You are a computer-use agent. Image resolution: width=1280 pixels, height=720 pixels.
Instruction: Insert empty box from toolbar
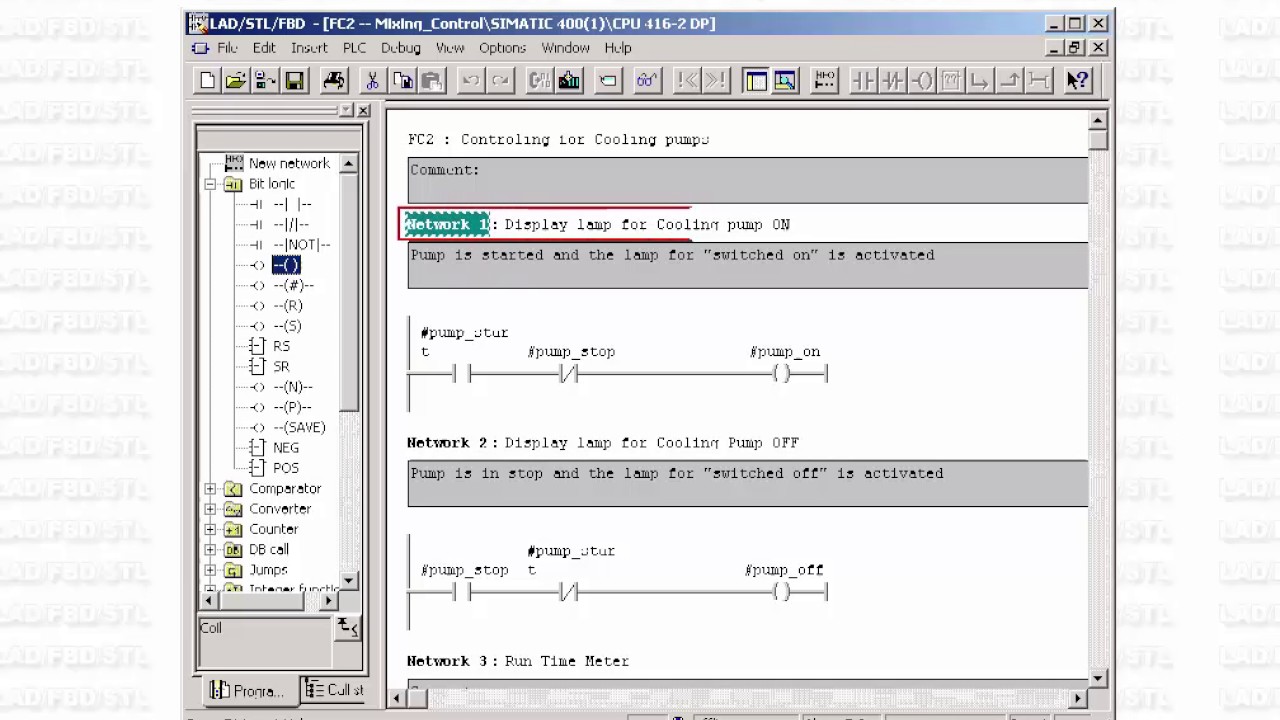point(951,81)
